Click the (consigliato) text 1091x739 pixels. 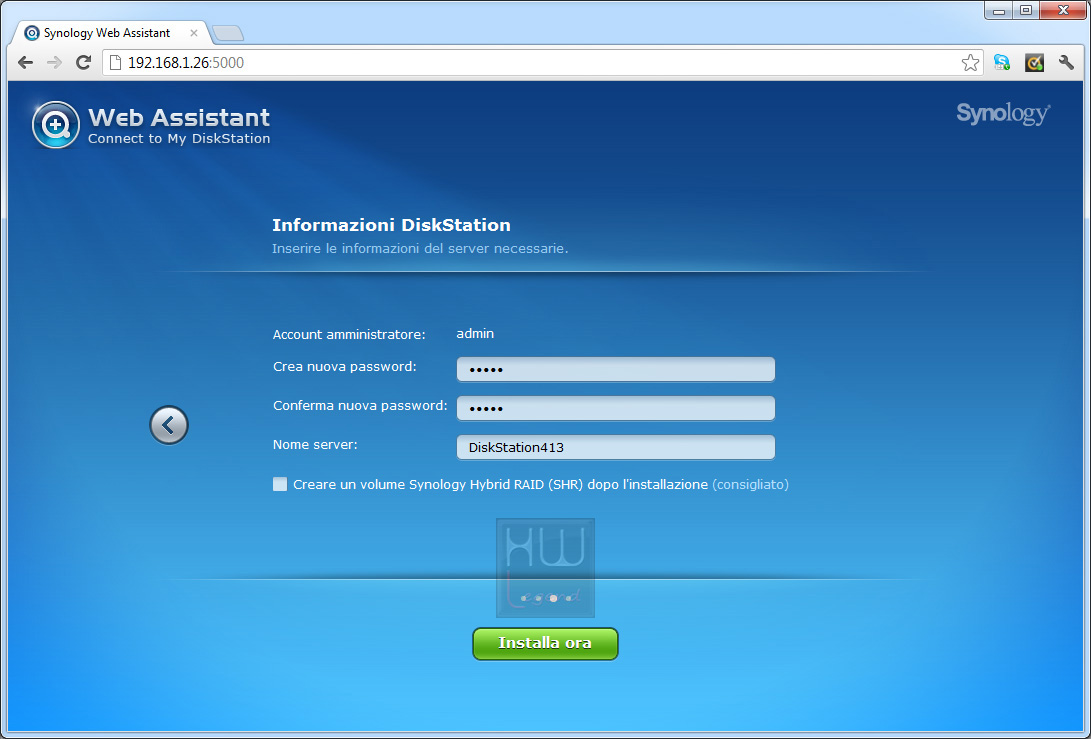click(x=750, y=484)
